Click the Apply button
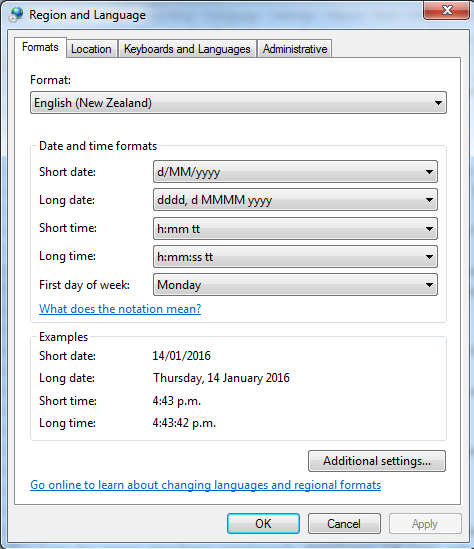The height and width of the screenshot is (549, 474). 425,524
